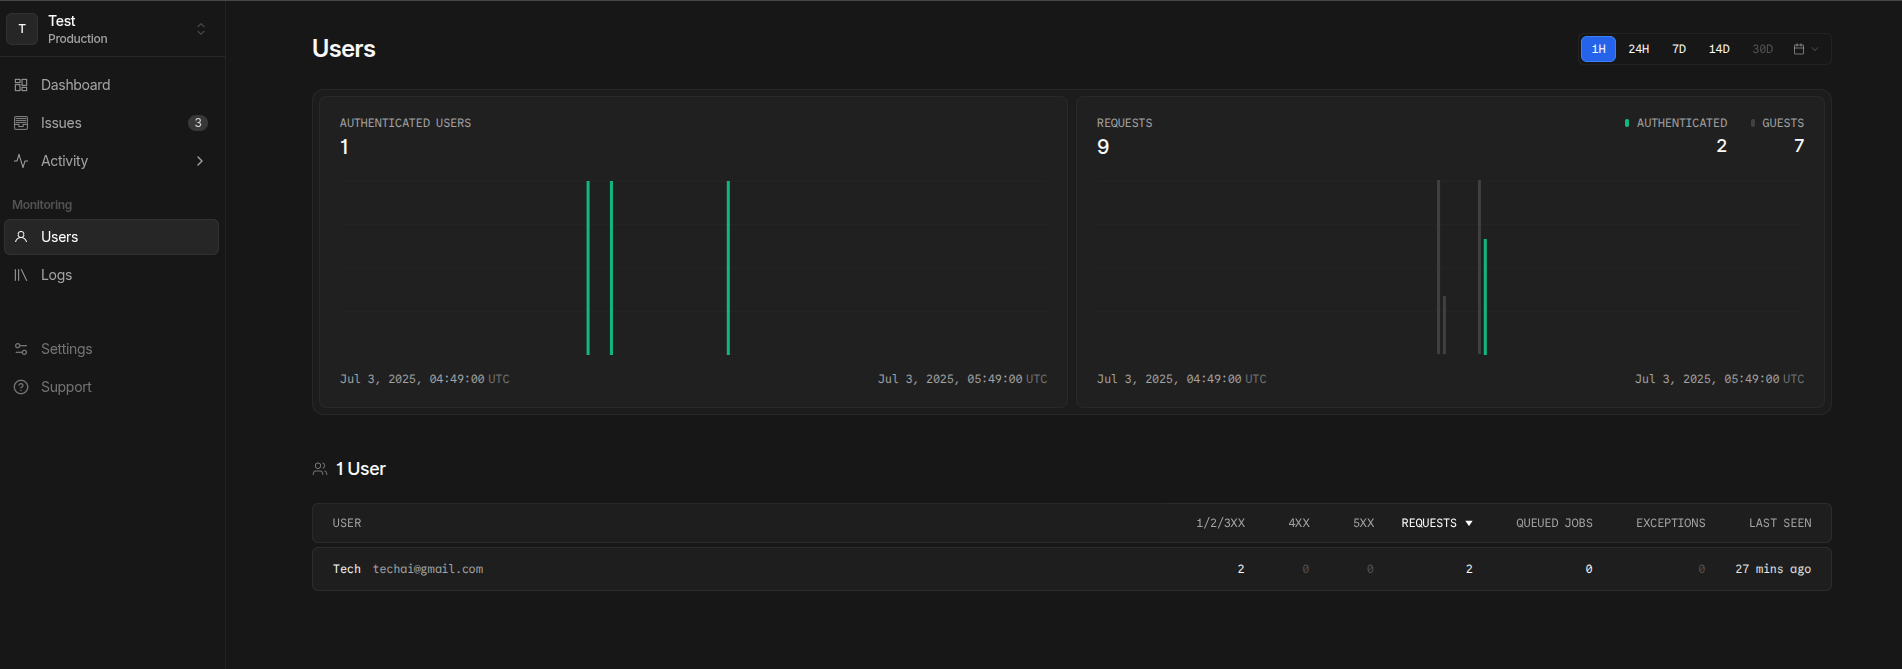Click the green bar in Requests chart

pyautogui.click(x=1485, y=297)
